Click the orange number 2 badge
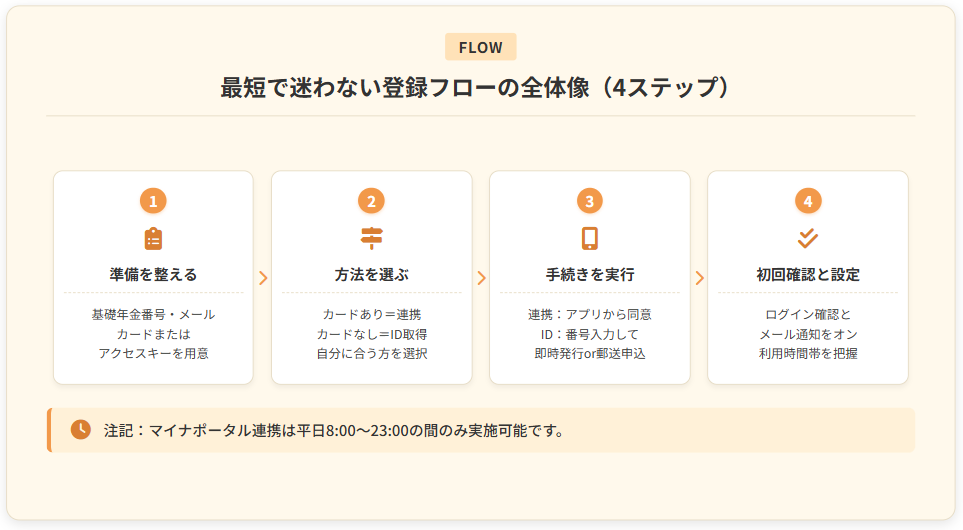The height and width of the screenshot is (530, 963). tap(371, 201)
